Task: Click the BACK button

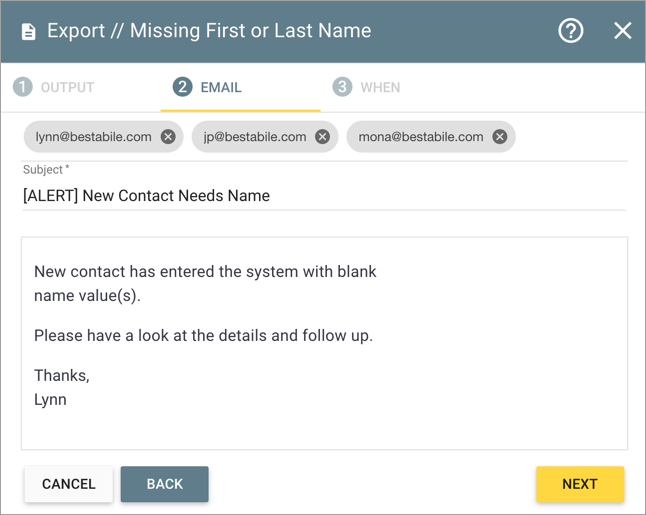Action: (165, 484)
